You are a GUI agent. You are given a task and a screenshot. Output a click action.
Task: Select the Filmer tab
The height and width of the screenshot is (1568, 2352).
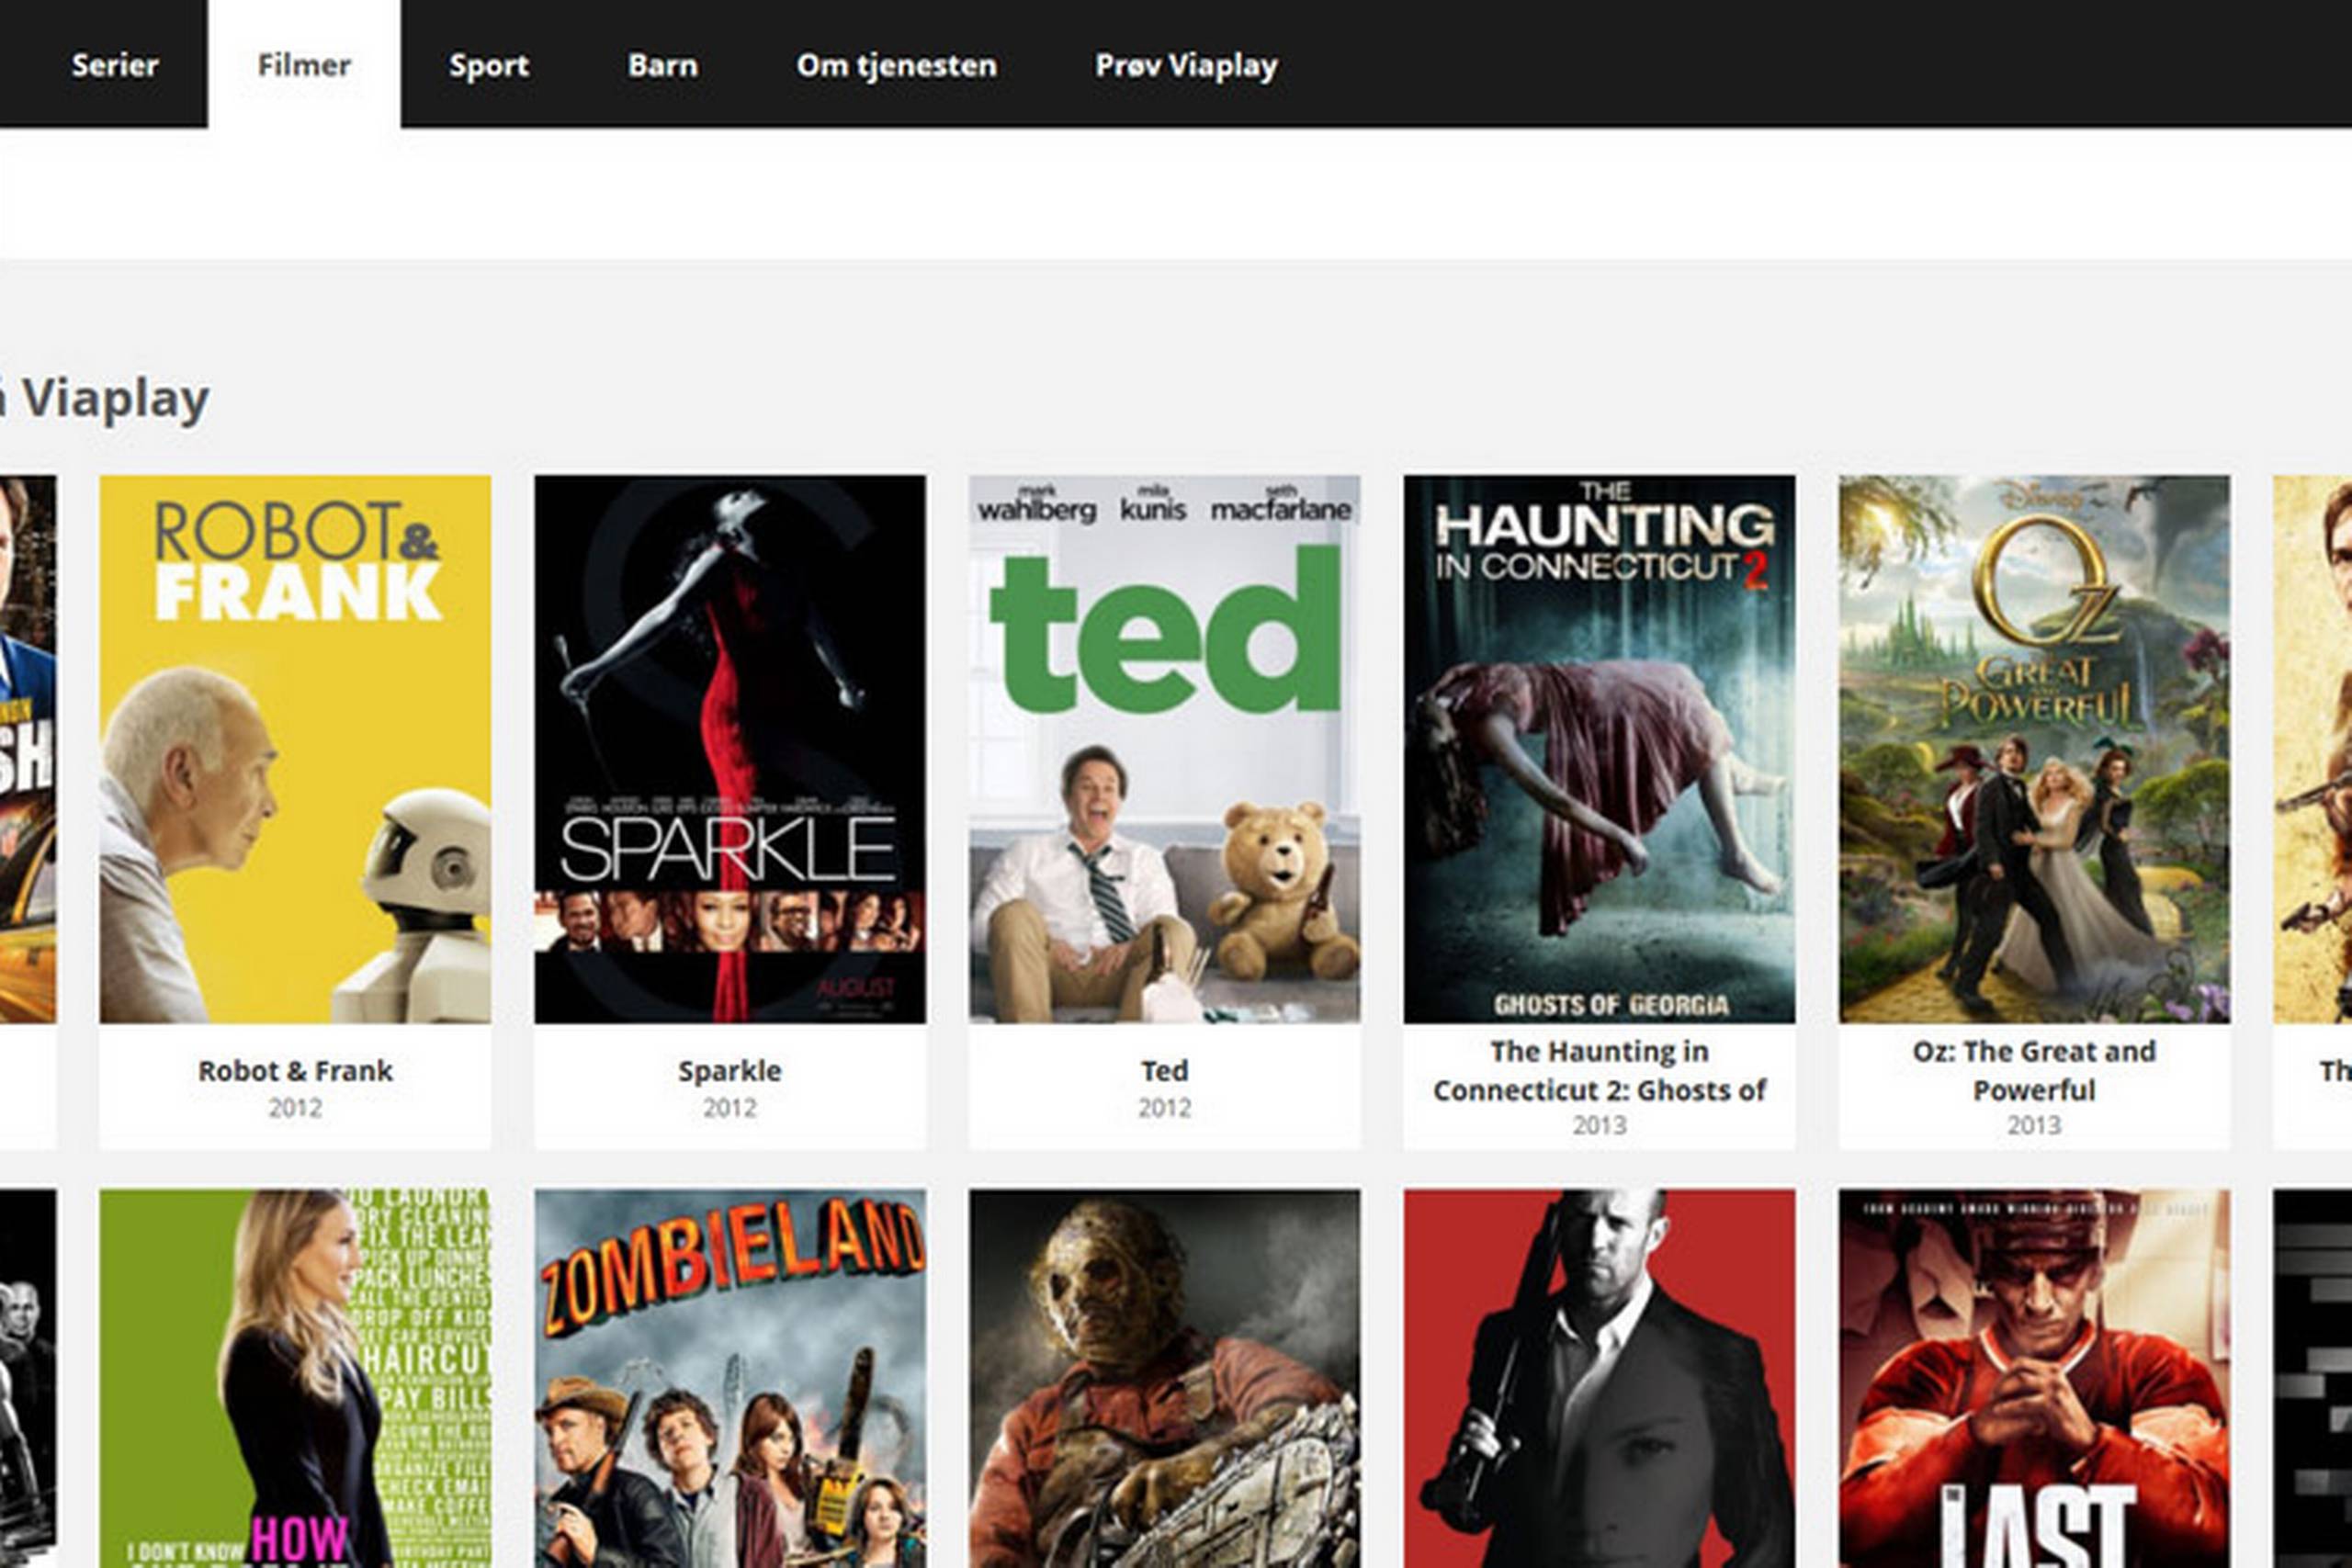(304, 65)
